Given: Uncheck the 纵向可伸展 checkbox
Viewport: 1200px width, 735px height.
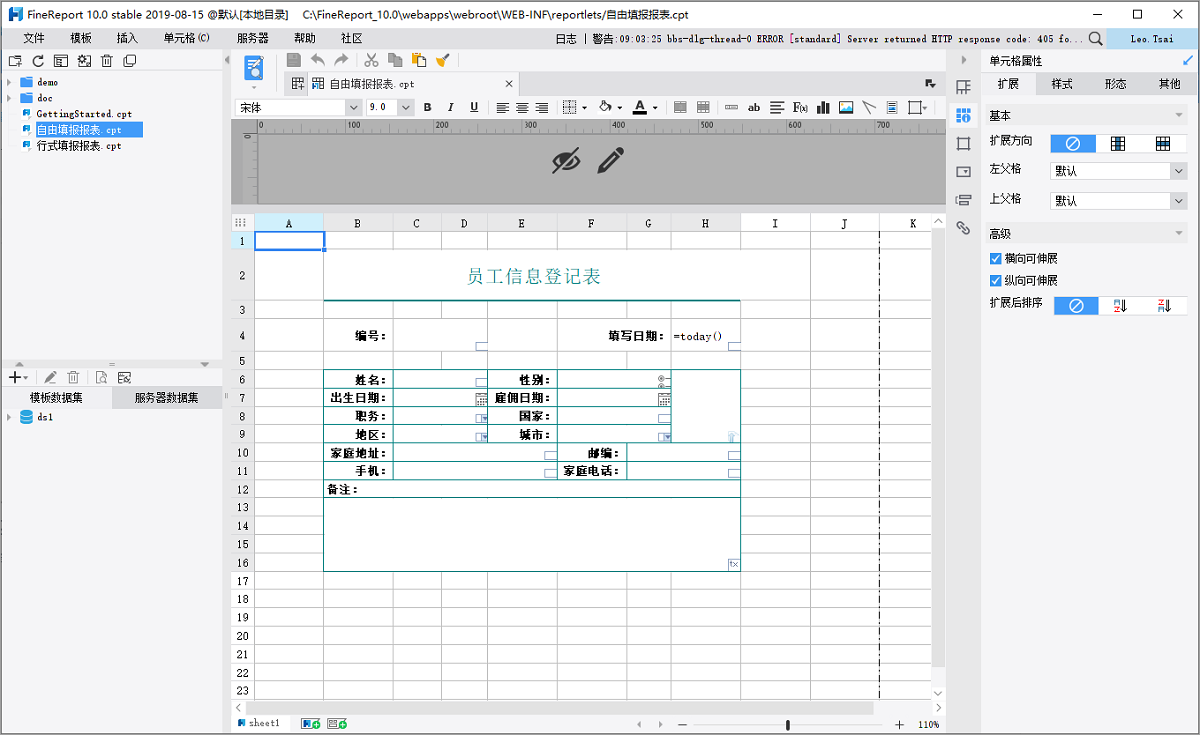Looking at the screenshot, I should pyautogui.click(x=995, y=281).
